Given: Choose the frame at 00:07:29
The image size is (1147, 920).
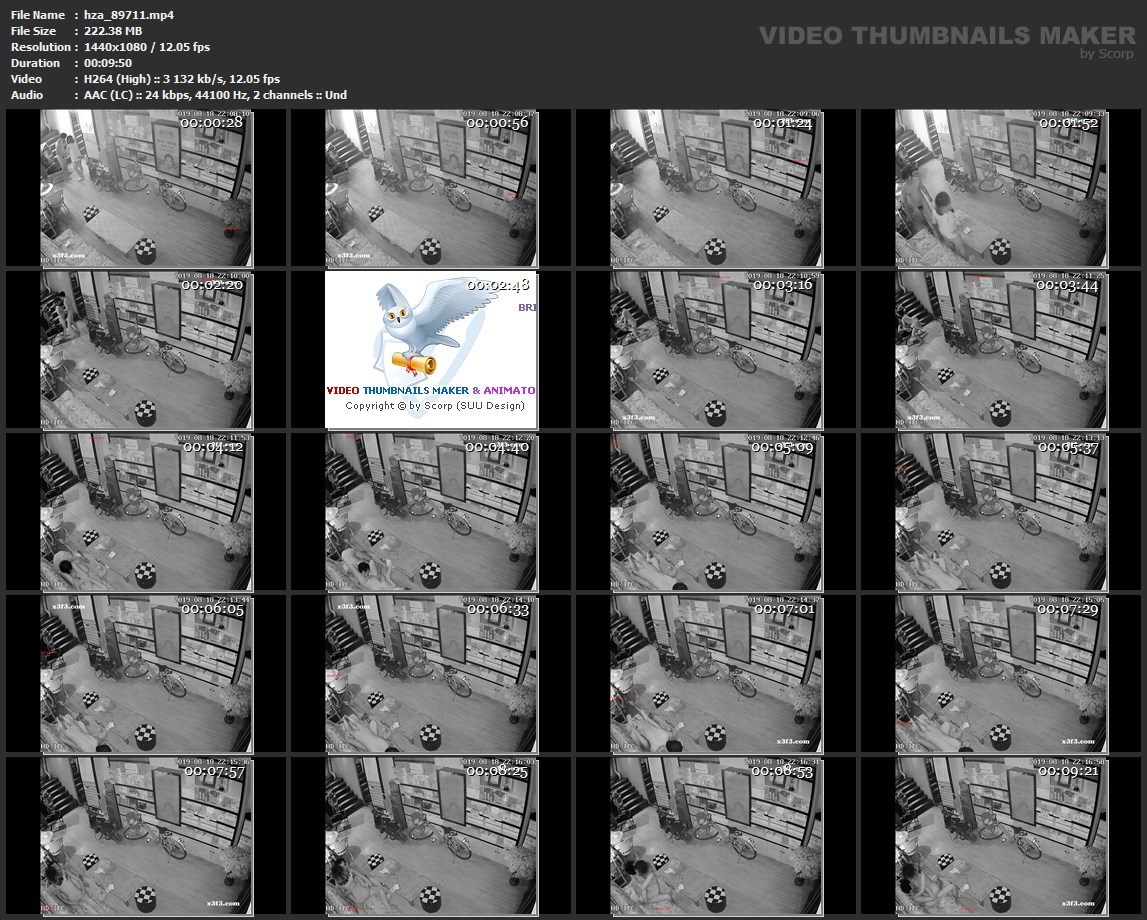Looking at the screenshot, I should tap(1001, 674).
